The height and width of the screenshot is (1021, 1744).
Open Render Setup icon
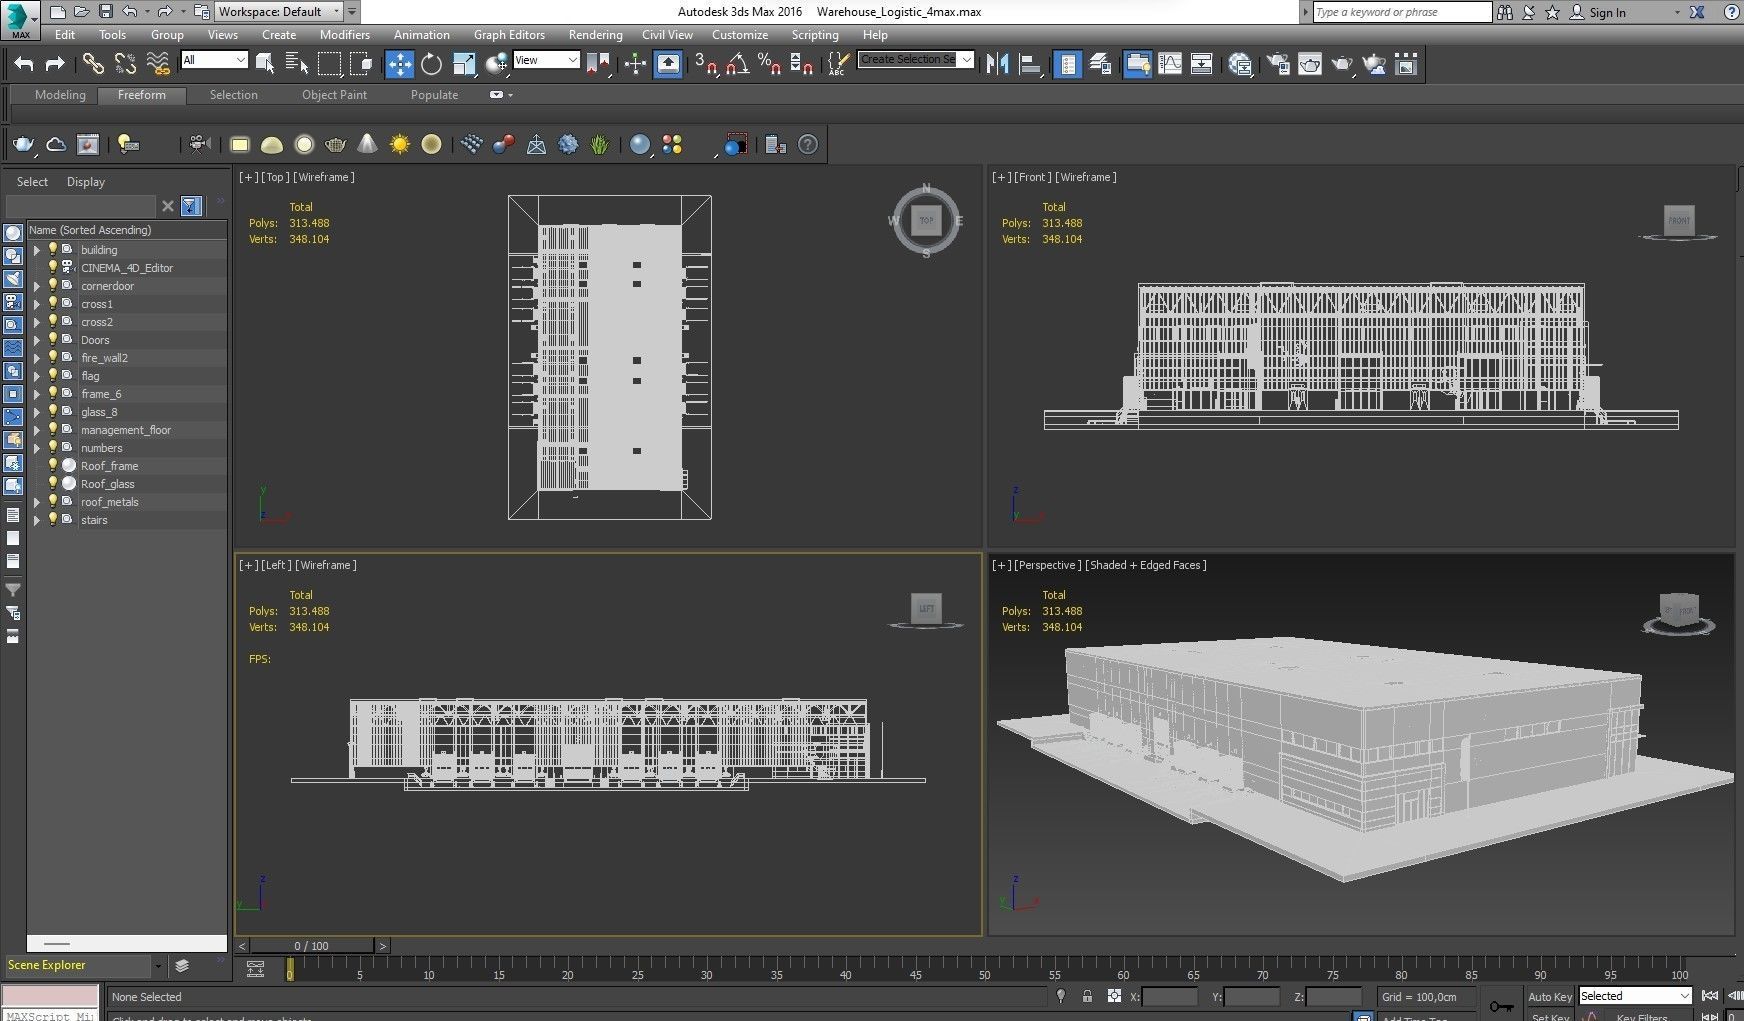tap(1278, 64)
